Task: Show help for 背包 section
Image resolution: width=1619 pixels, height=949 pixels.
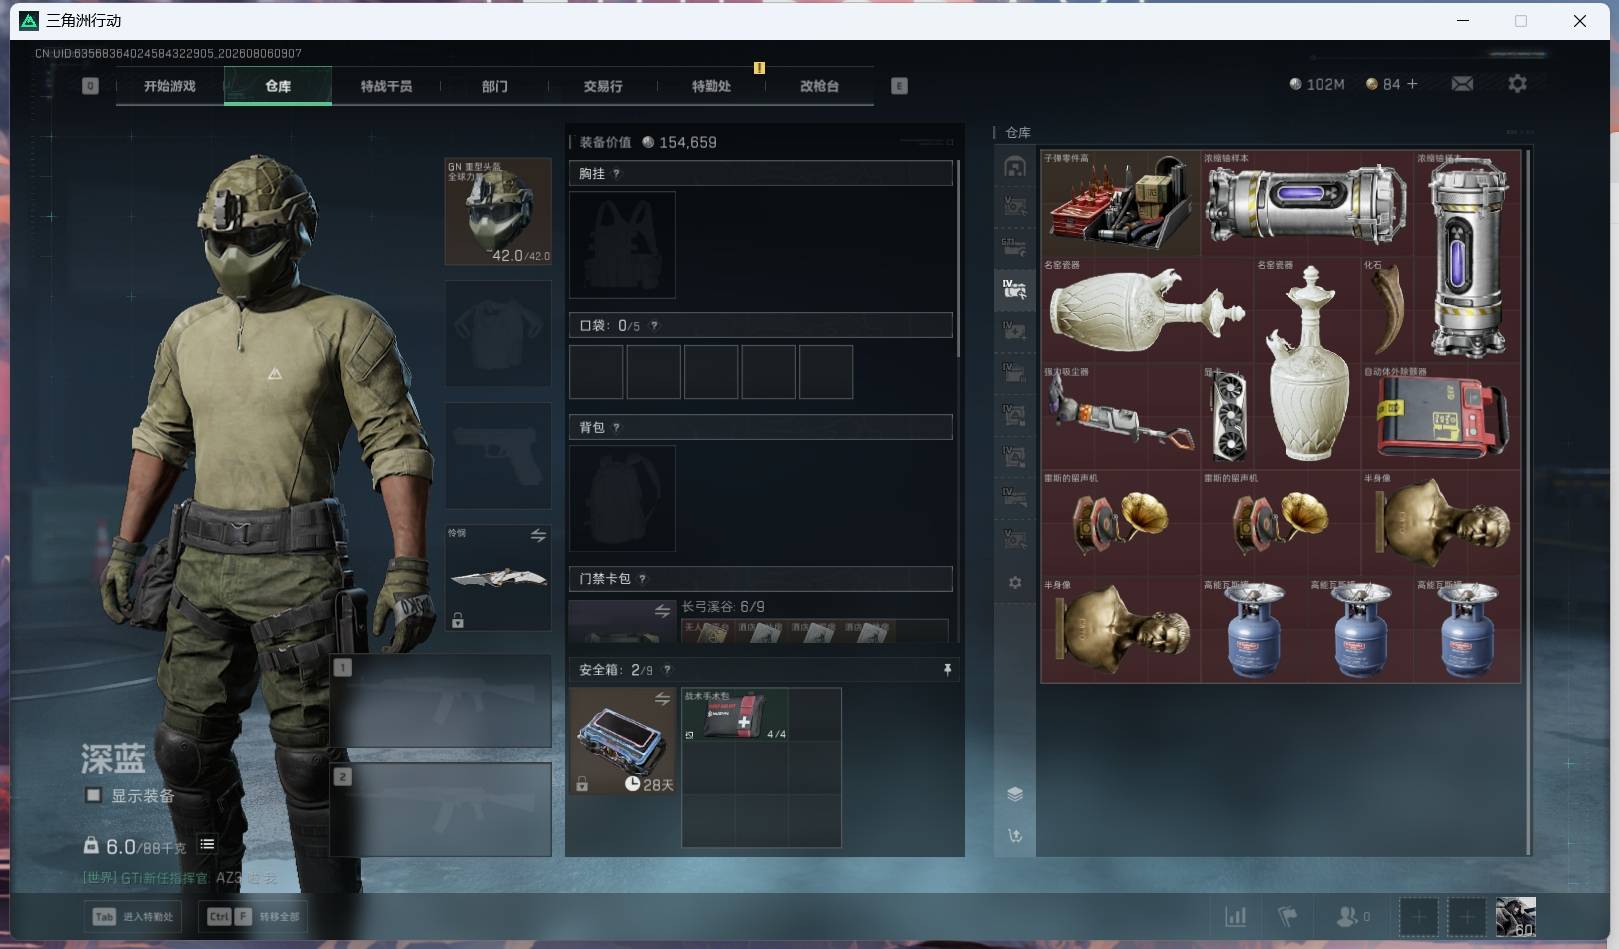Action: pos(616,428)
